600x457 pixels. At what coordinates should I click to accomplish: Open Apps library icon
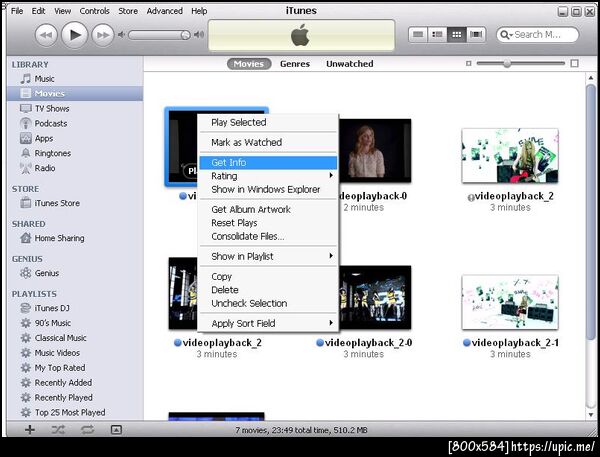(26, 138)
